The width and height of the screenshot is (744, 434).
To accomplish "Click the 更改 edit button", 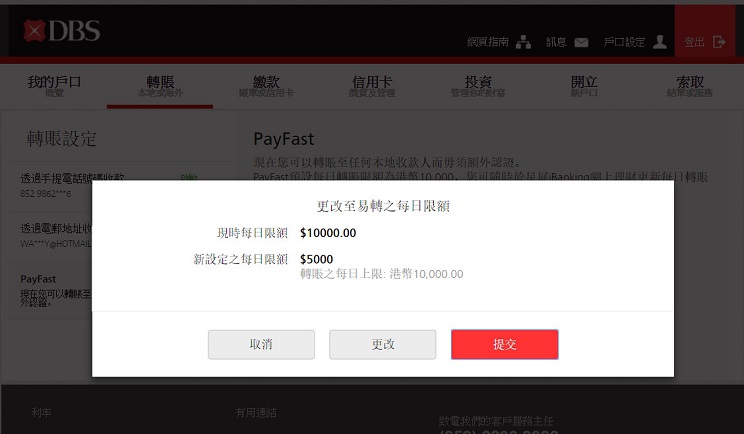I will [x=382, y=344].
